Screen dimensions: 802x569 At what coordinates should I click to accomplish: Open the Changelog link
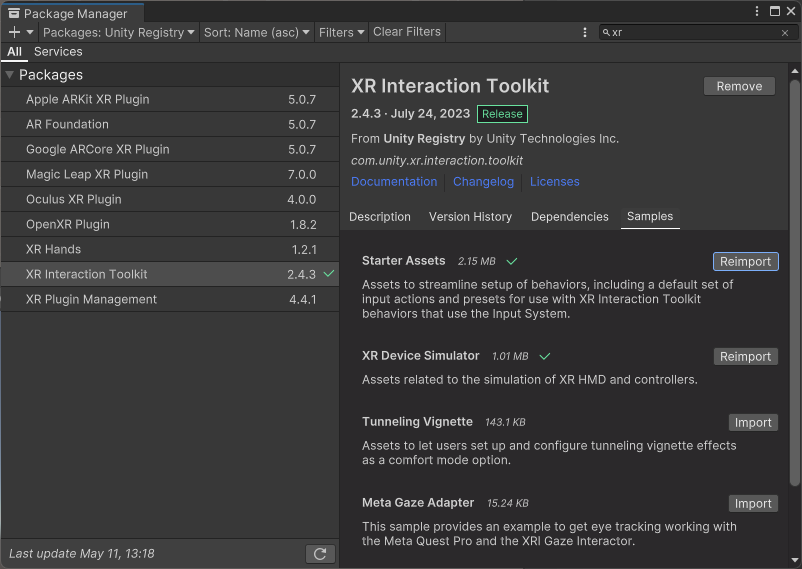(483, 182)
